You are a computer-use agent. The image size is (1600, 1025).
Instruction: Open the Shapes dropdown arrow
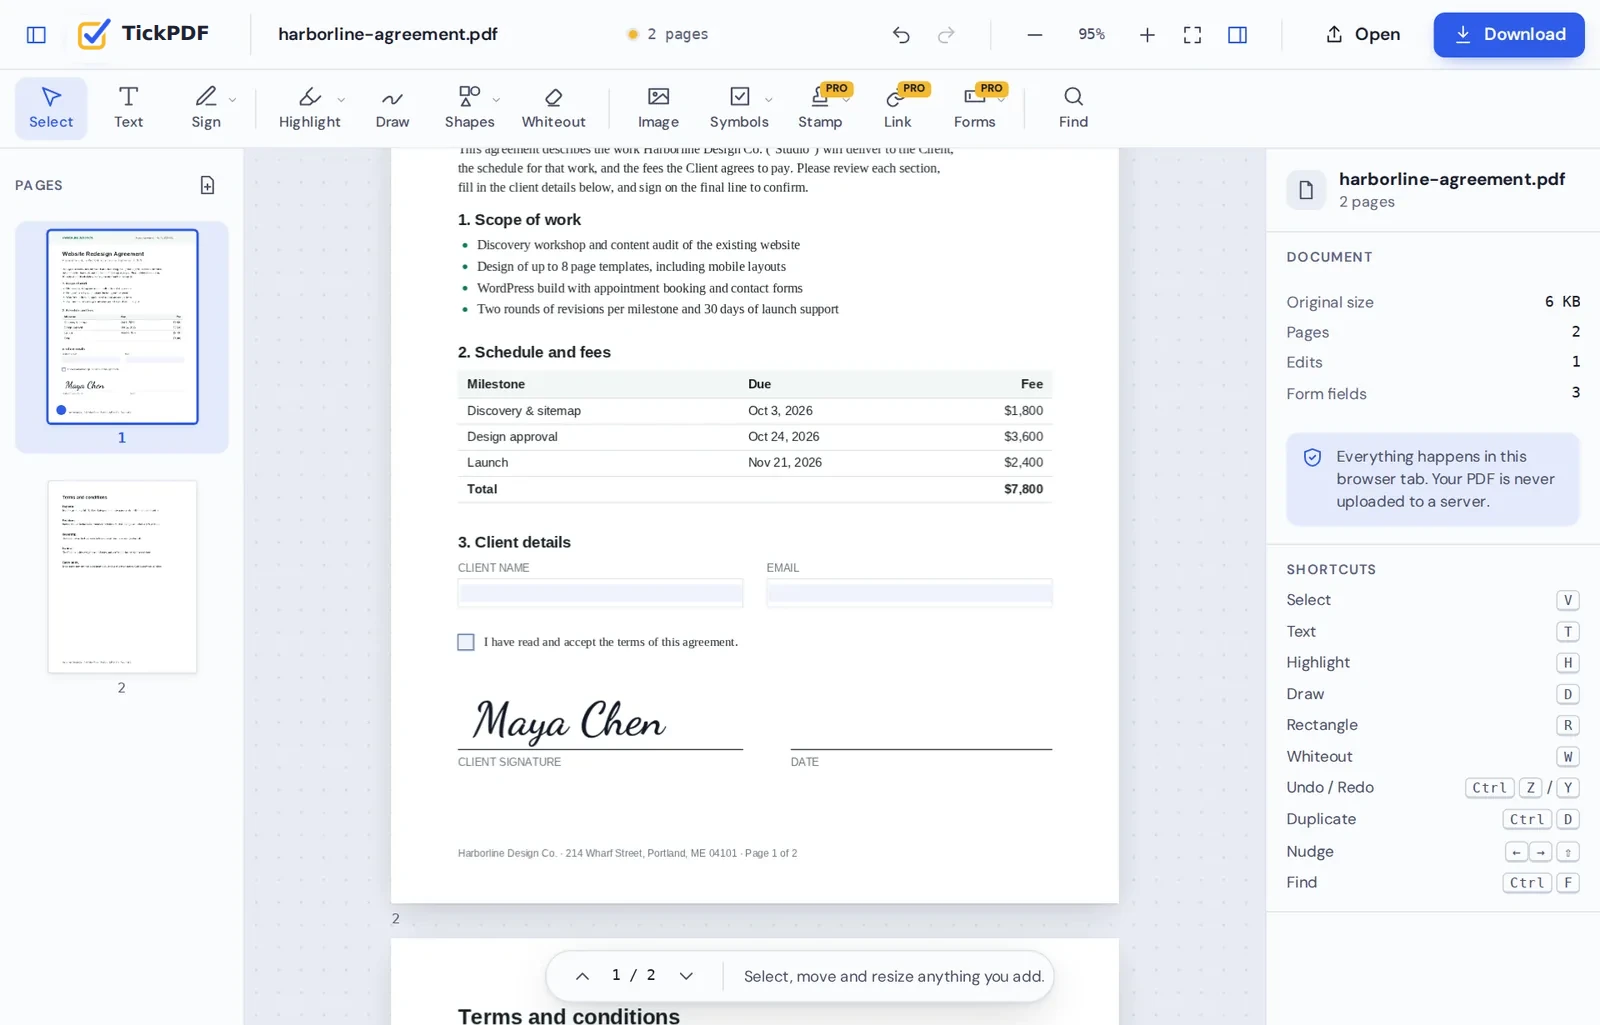point(496,100)
